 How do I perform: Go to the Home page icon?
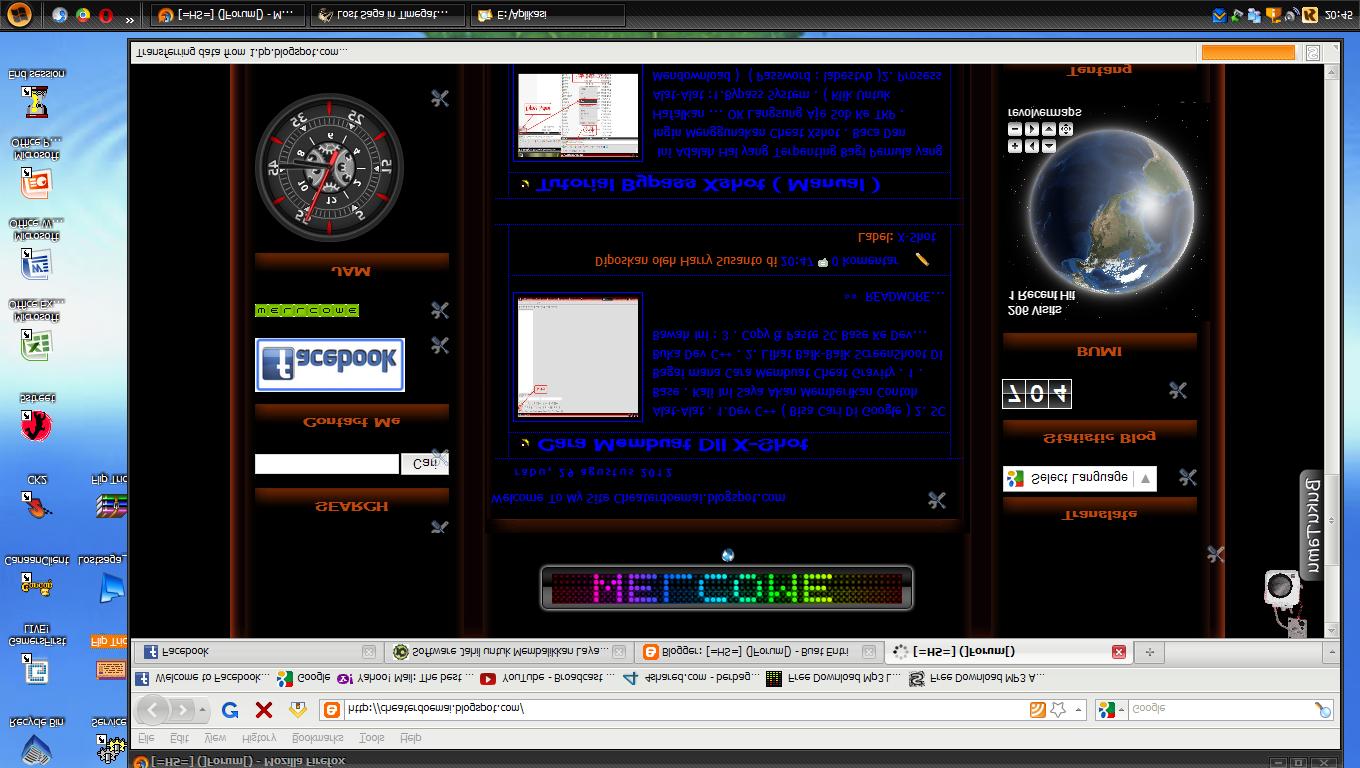297,710
